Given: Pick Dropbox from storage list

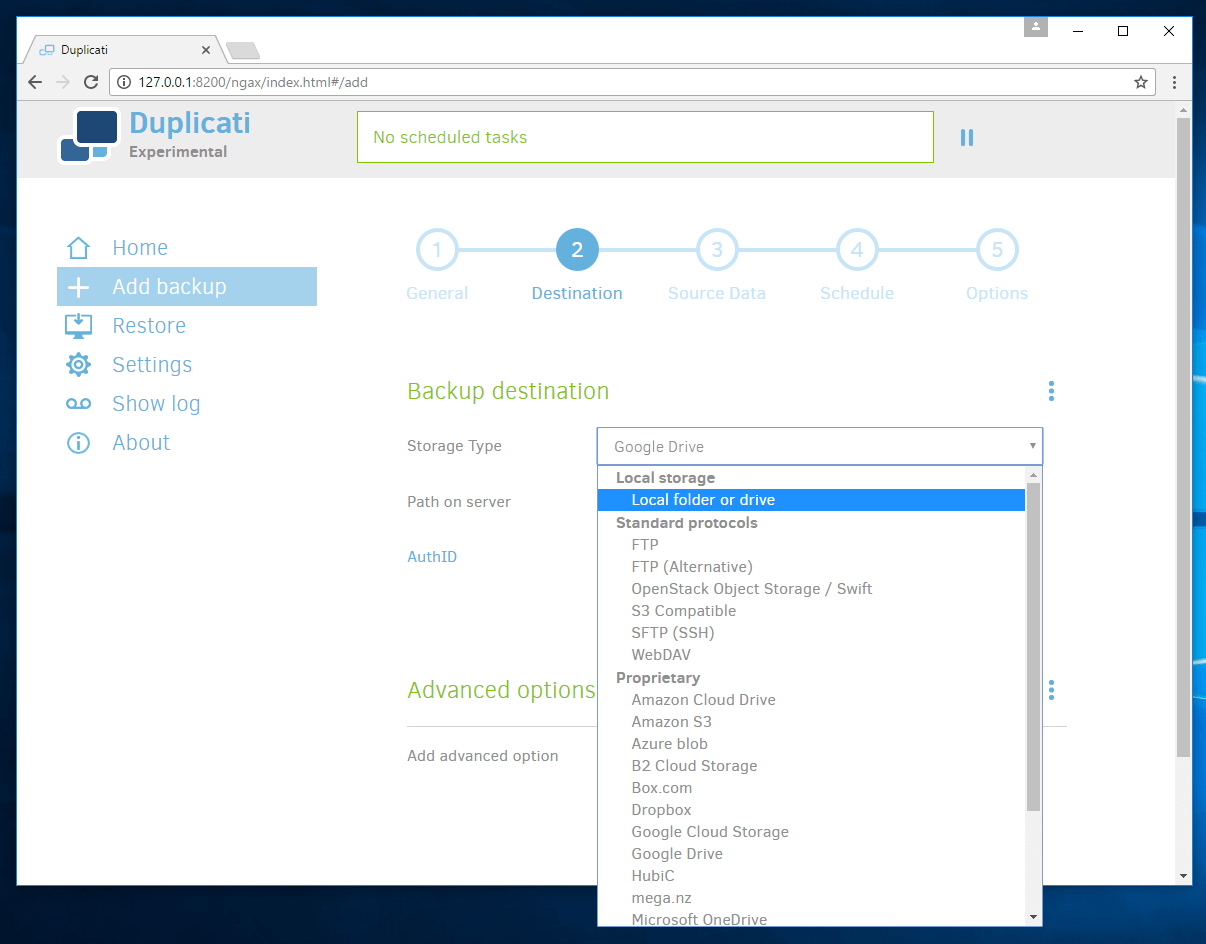Looking at the screenshot, I should click(x=661, y=810).
